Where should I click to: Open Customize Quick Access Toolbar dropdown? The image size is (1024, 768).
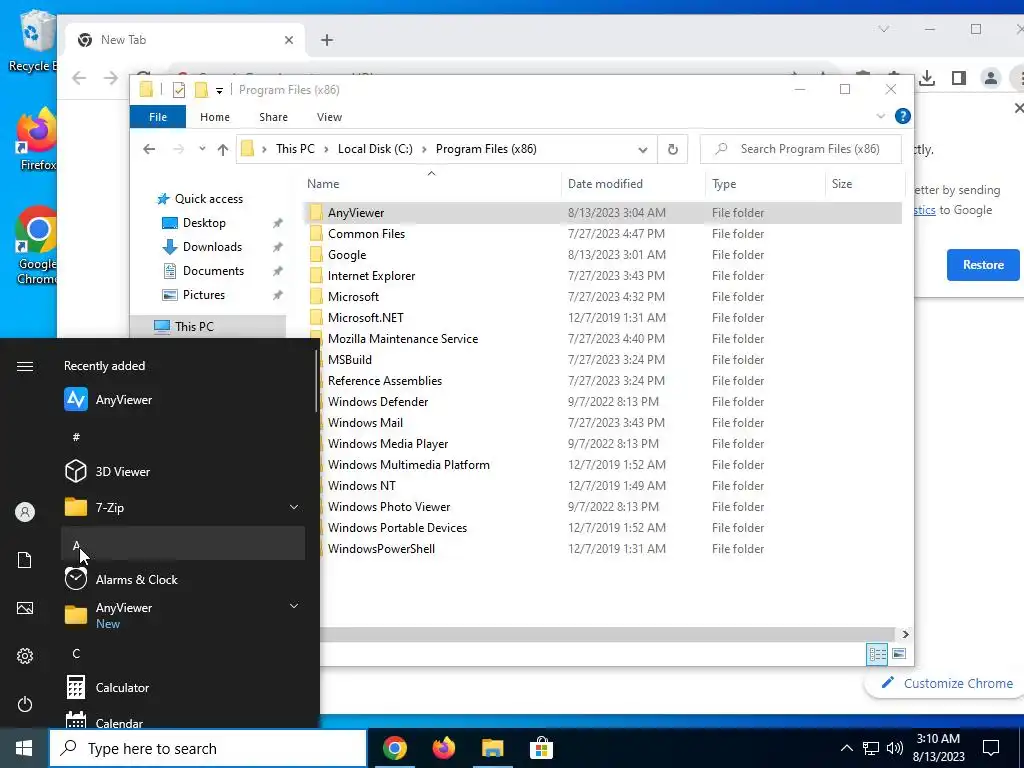[x=219, y=91]
